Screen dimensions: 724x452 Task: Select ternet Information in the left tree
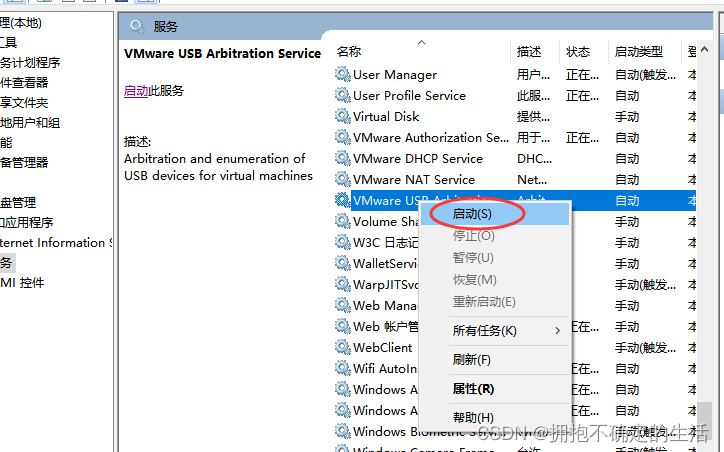[56, 243]
